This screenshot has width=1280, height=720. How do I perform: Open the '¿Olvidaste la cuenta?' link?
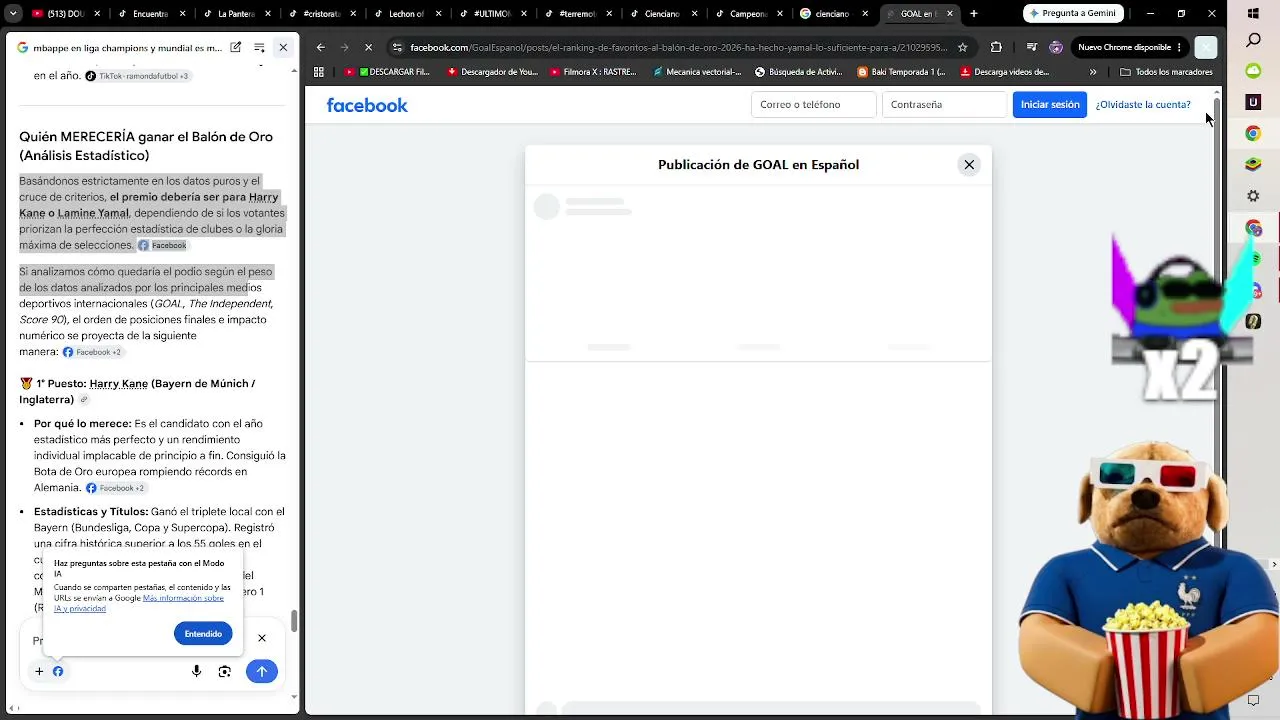coord(1143,105)
